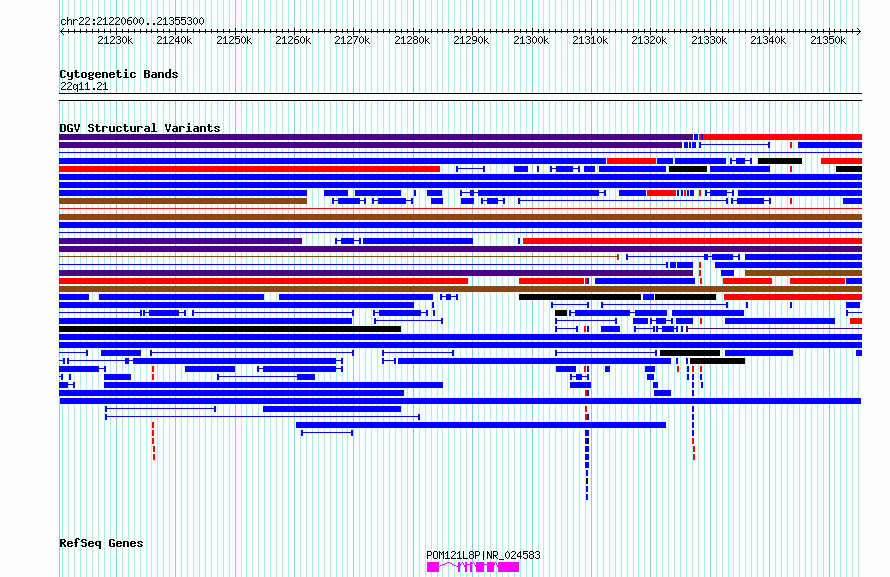Viewport: 890px width, 577px height.
Task: Click the 21350k ruler label
Action: pyautogui.click(x=828, y=40)
